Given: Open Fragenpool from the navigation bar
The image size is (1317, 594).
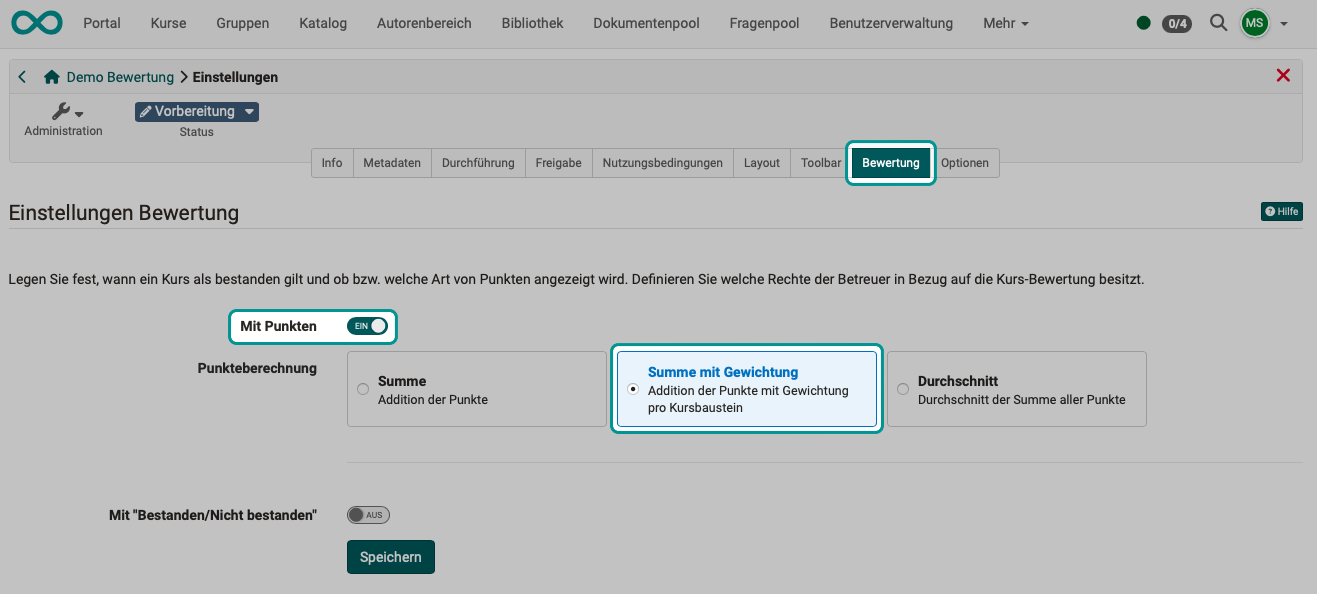Looking at the screenshot, I should click(763, 22).
